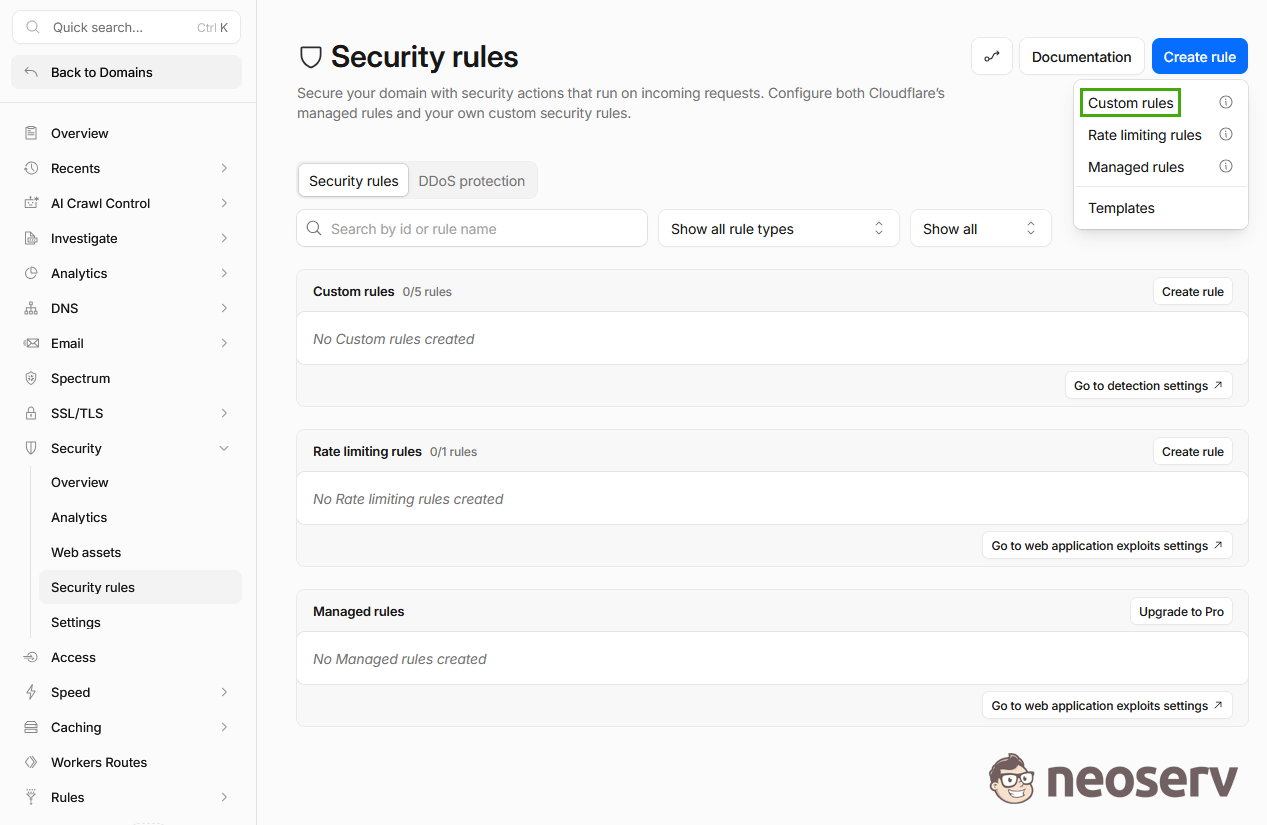
Task: Click the magnifier icon in rule search box
Action: pyautogui.click(x=314, y=229)
